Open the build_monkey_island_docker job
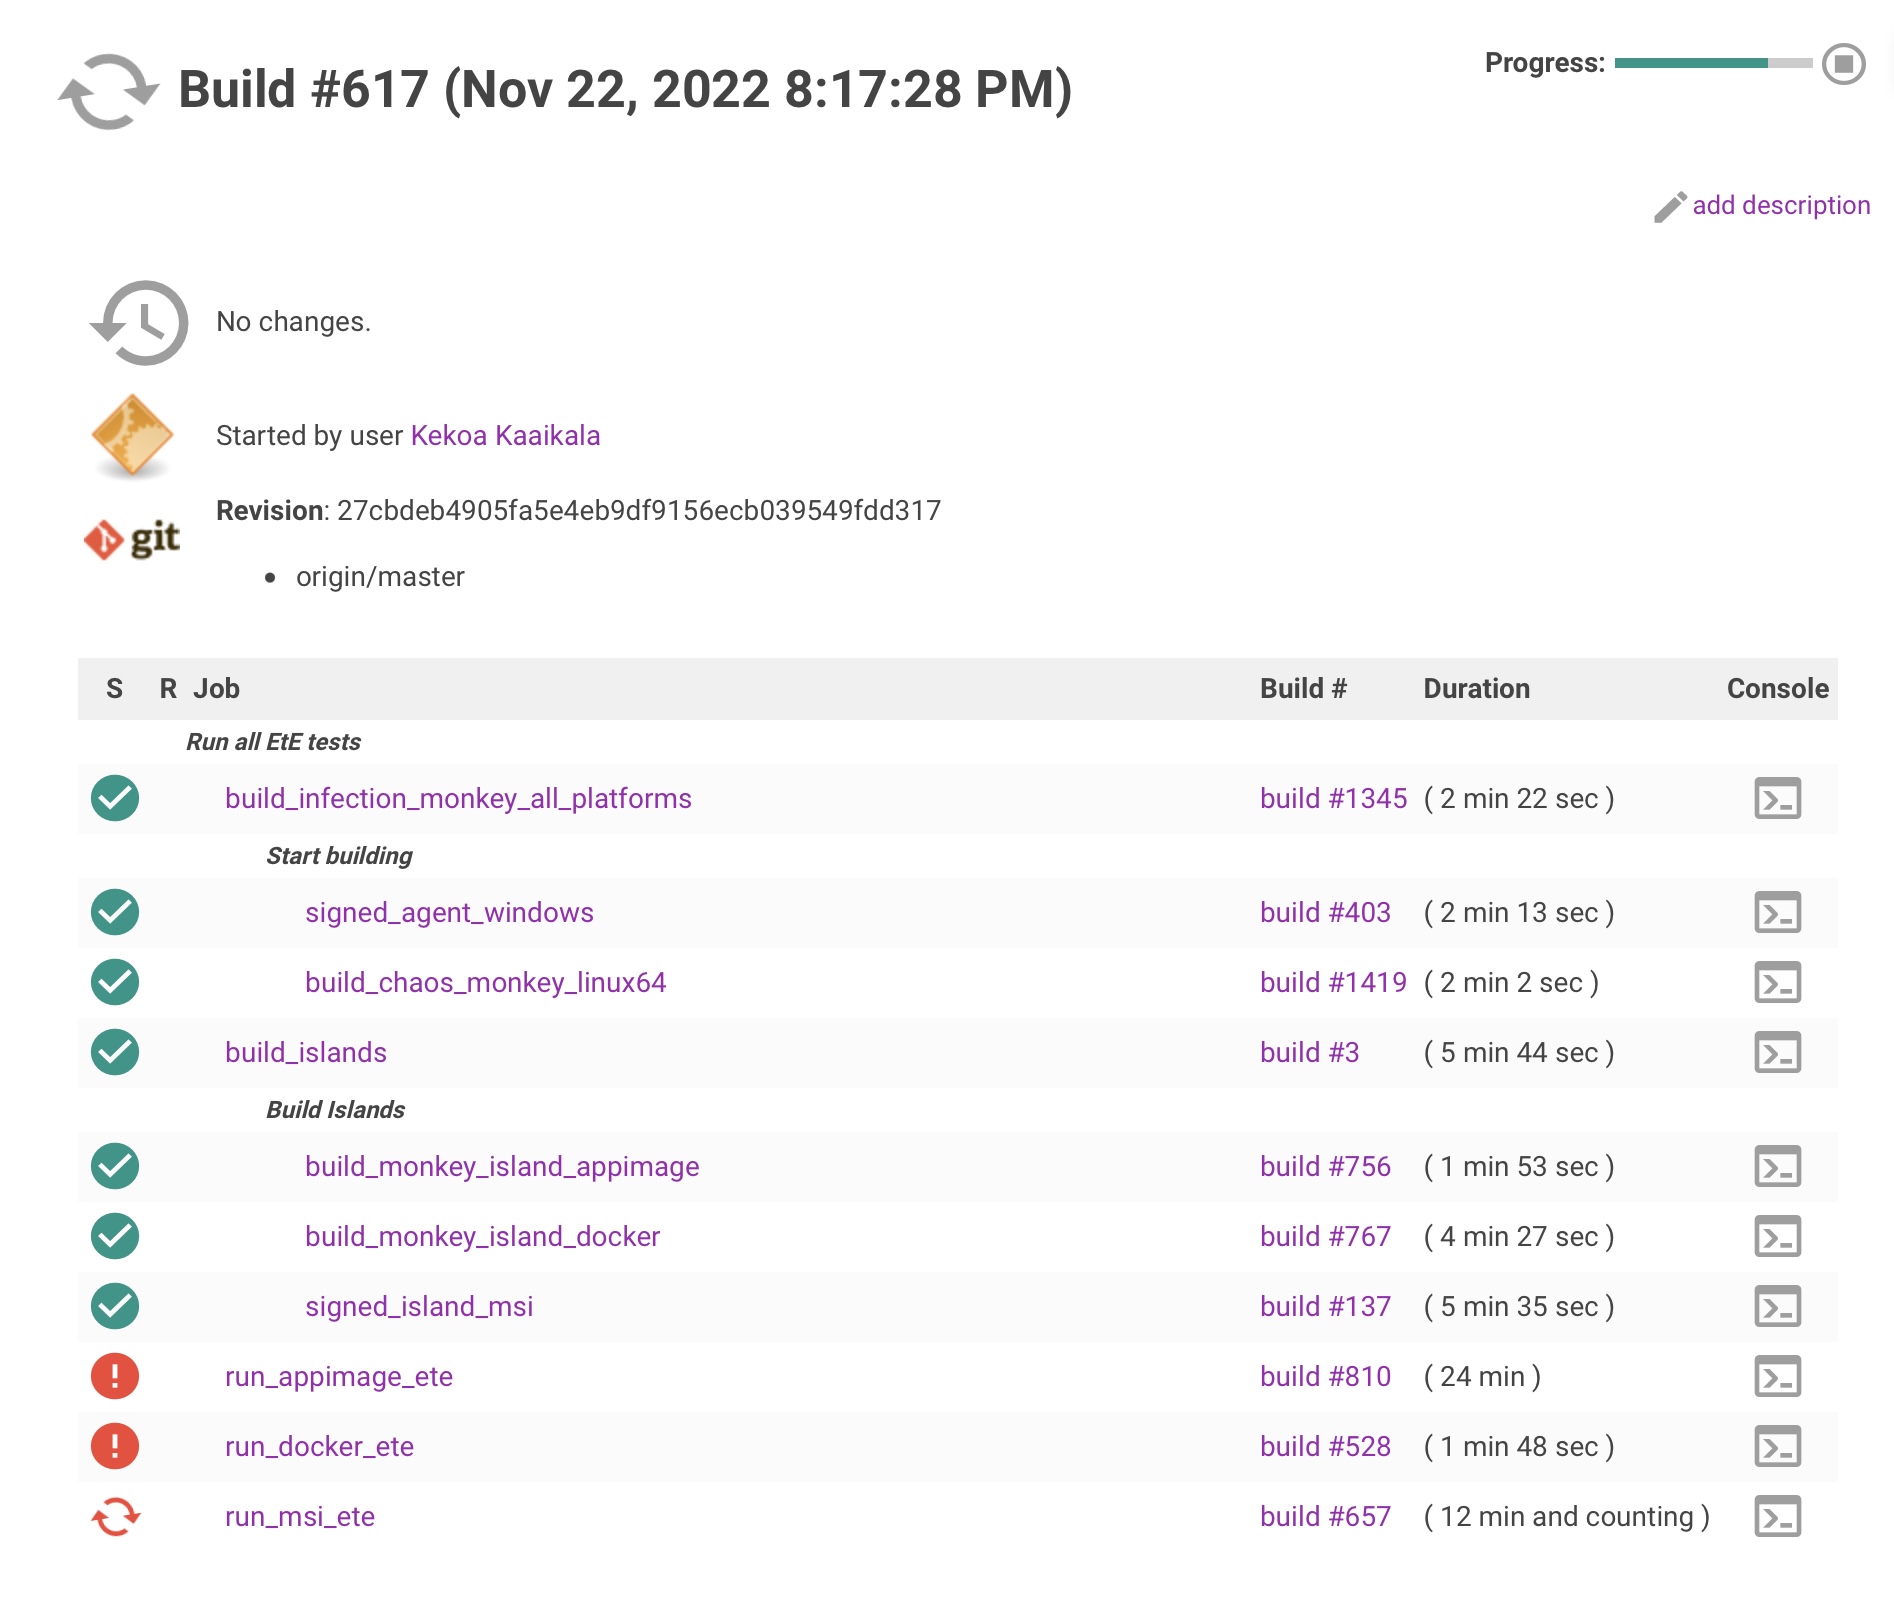This screenshot has width=1894, height=1604. click(x=483, y=1236)
